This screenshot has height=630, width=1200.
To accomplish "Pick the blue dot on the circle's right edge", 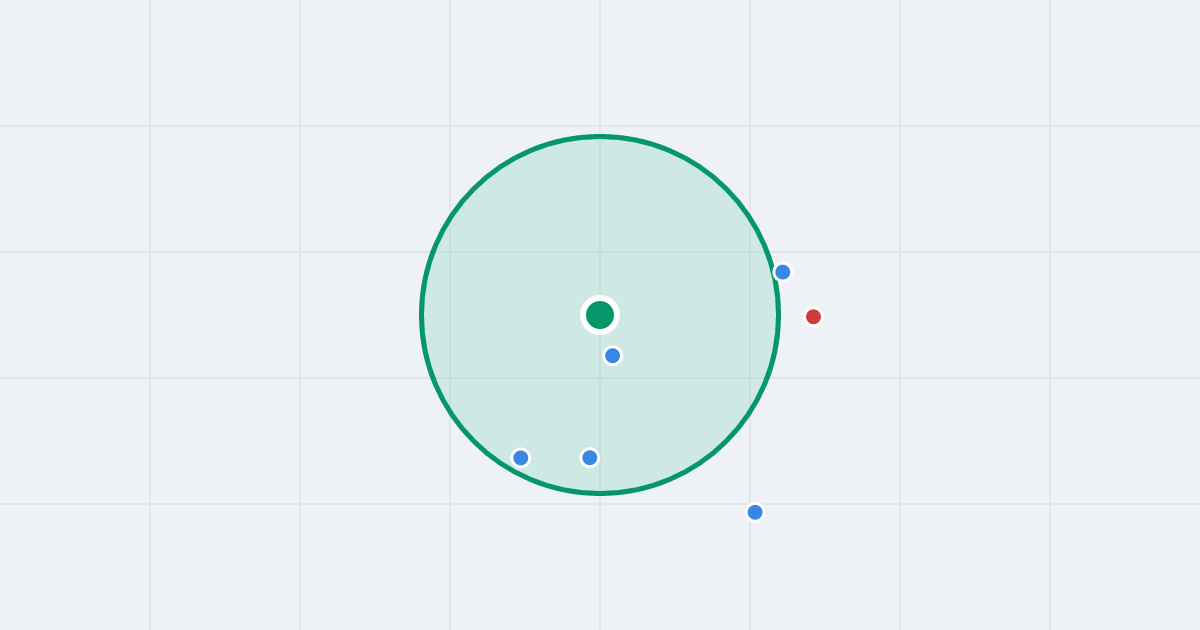I will pos(782,272).
